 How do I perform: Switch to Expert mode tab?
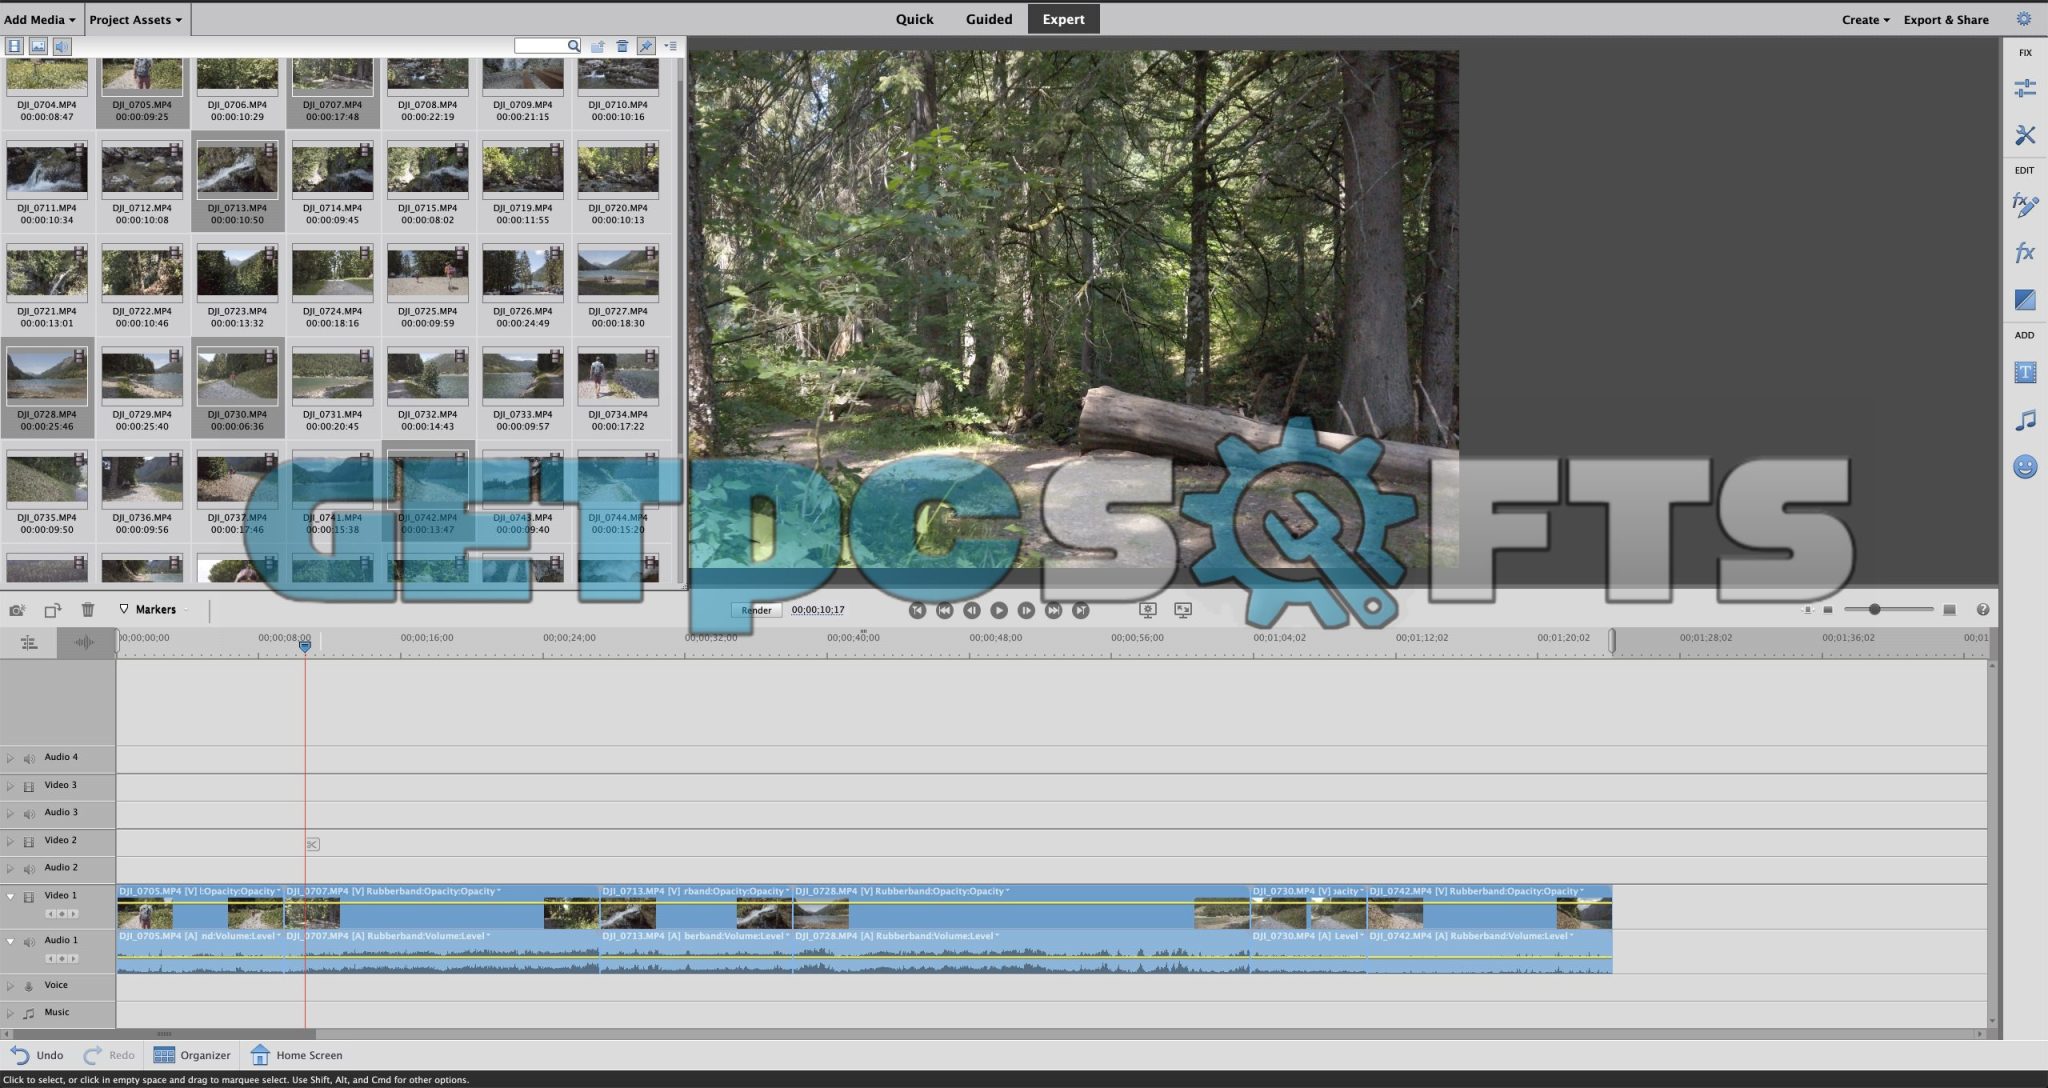point(1063,19)
